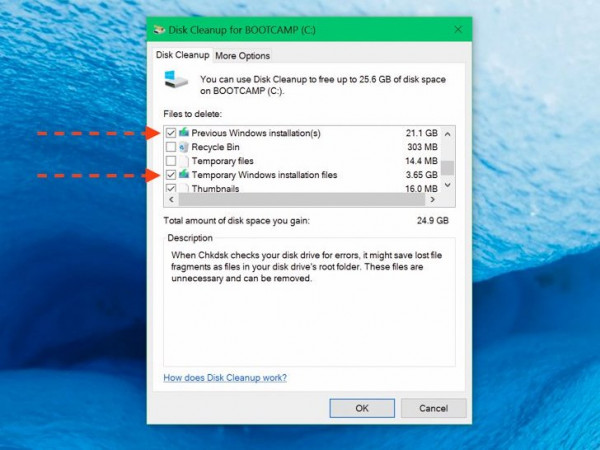Select the Thumbnails row text
600x450 pixels.
click(215, 189)
